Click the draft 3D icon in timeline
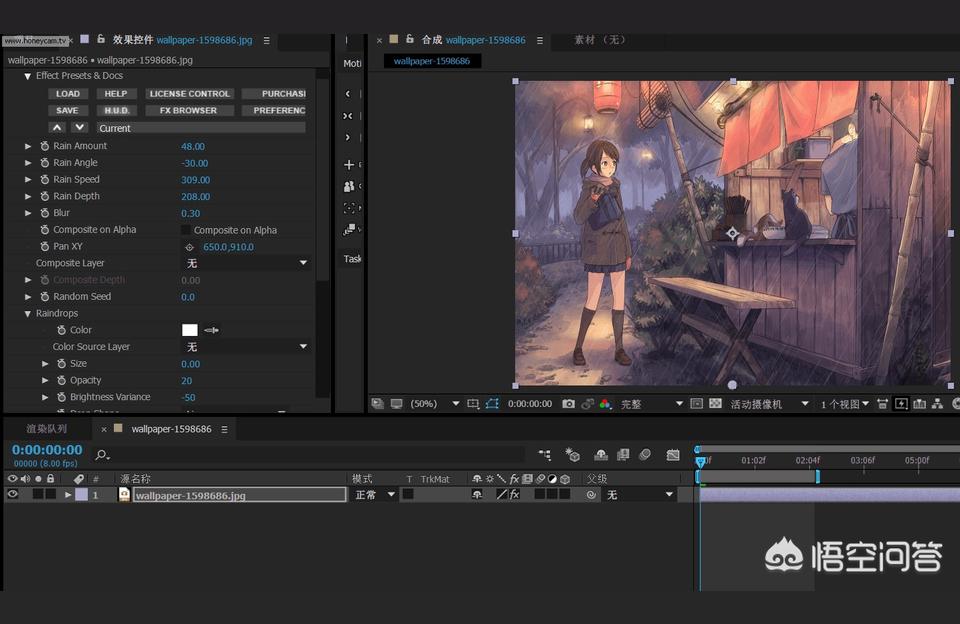The height and width of the screenshot is (624, 960). 572,454
